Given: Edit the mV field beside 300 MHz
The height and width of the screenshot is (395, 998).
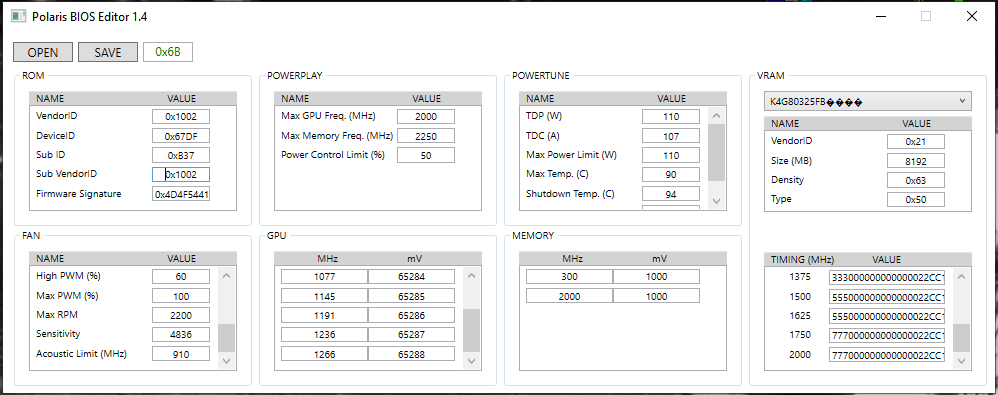Looking at the screenshot, I should [x=657, y=277].
